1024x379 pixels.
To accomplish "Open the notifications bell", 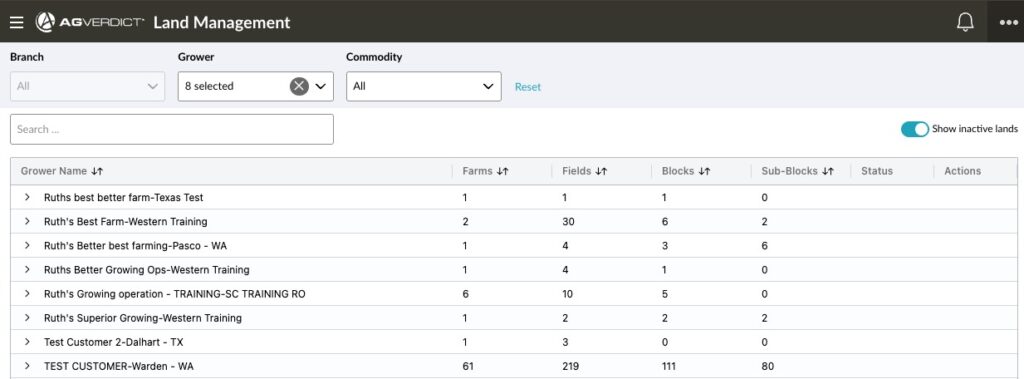I will [x=965, y=22].
